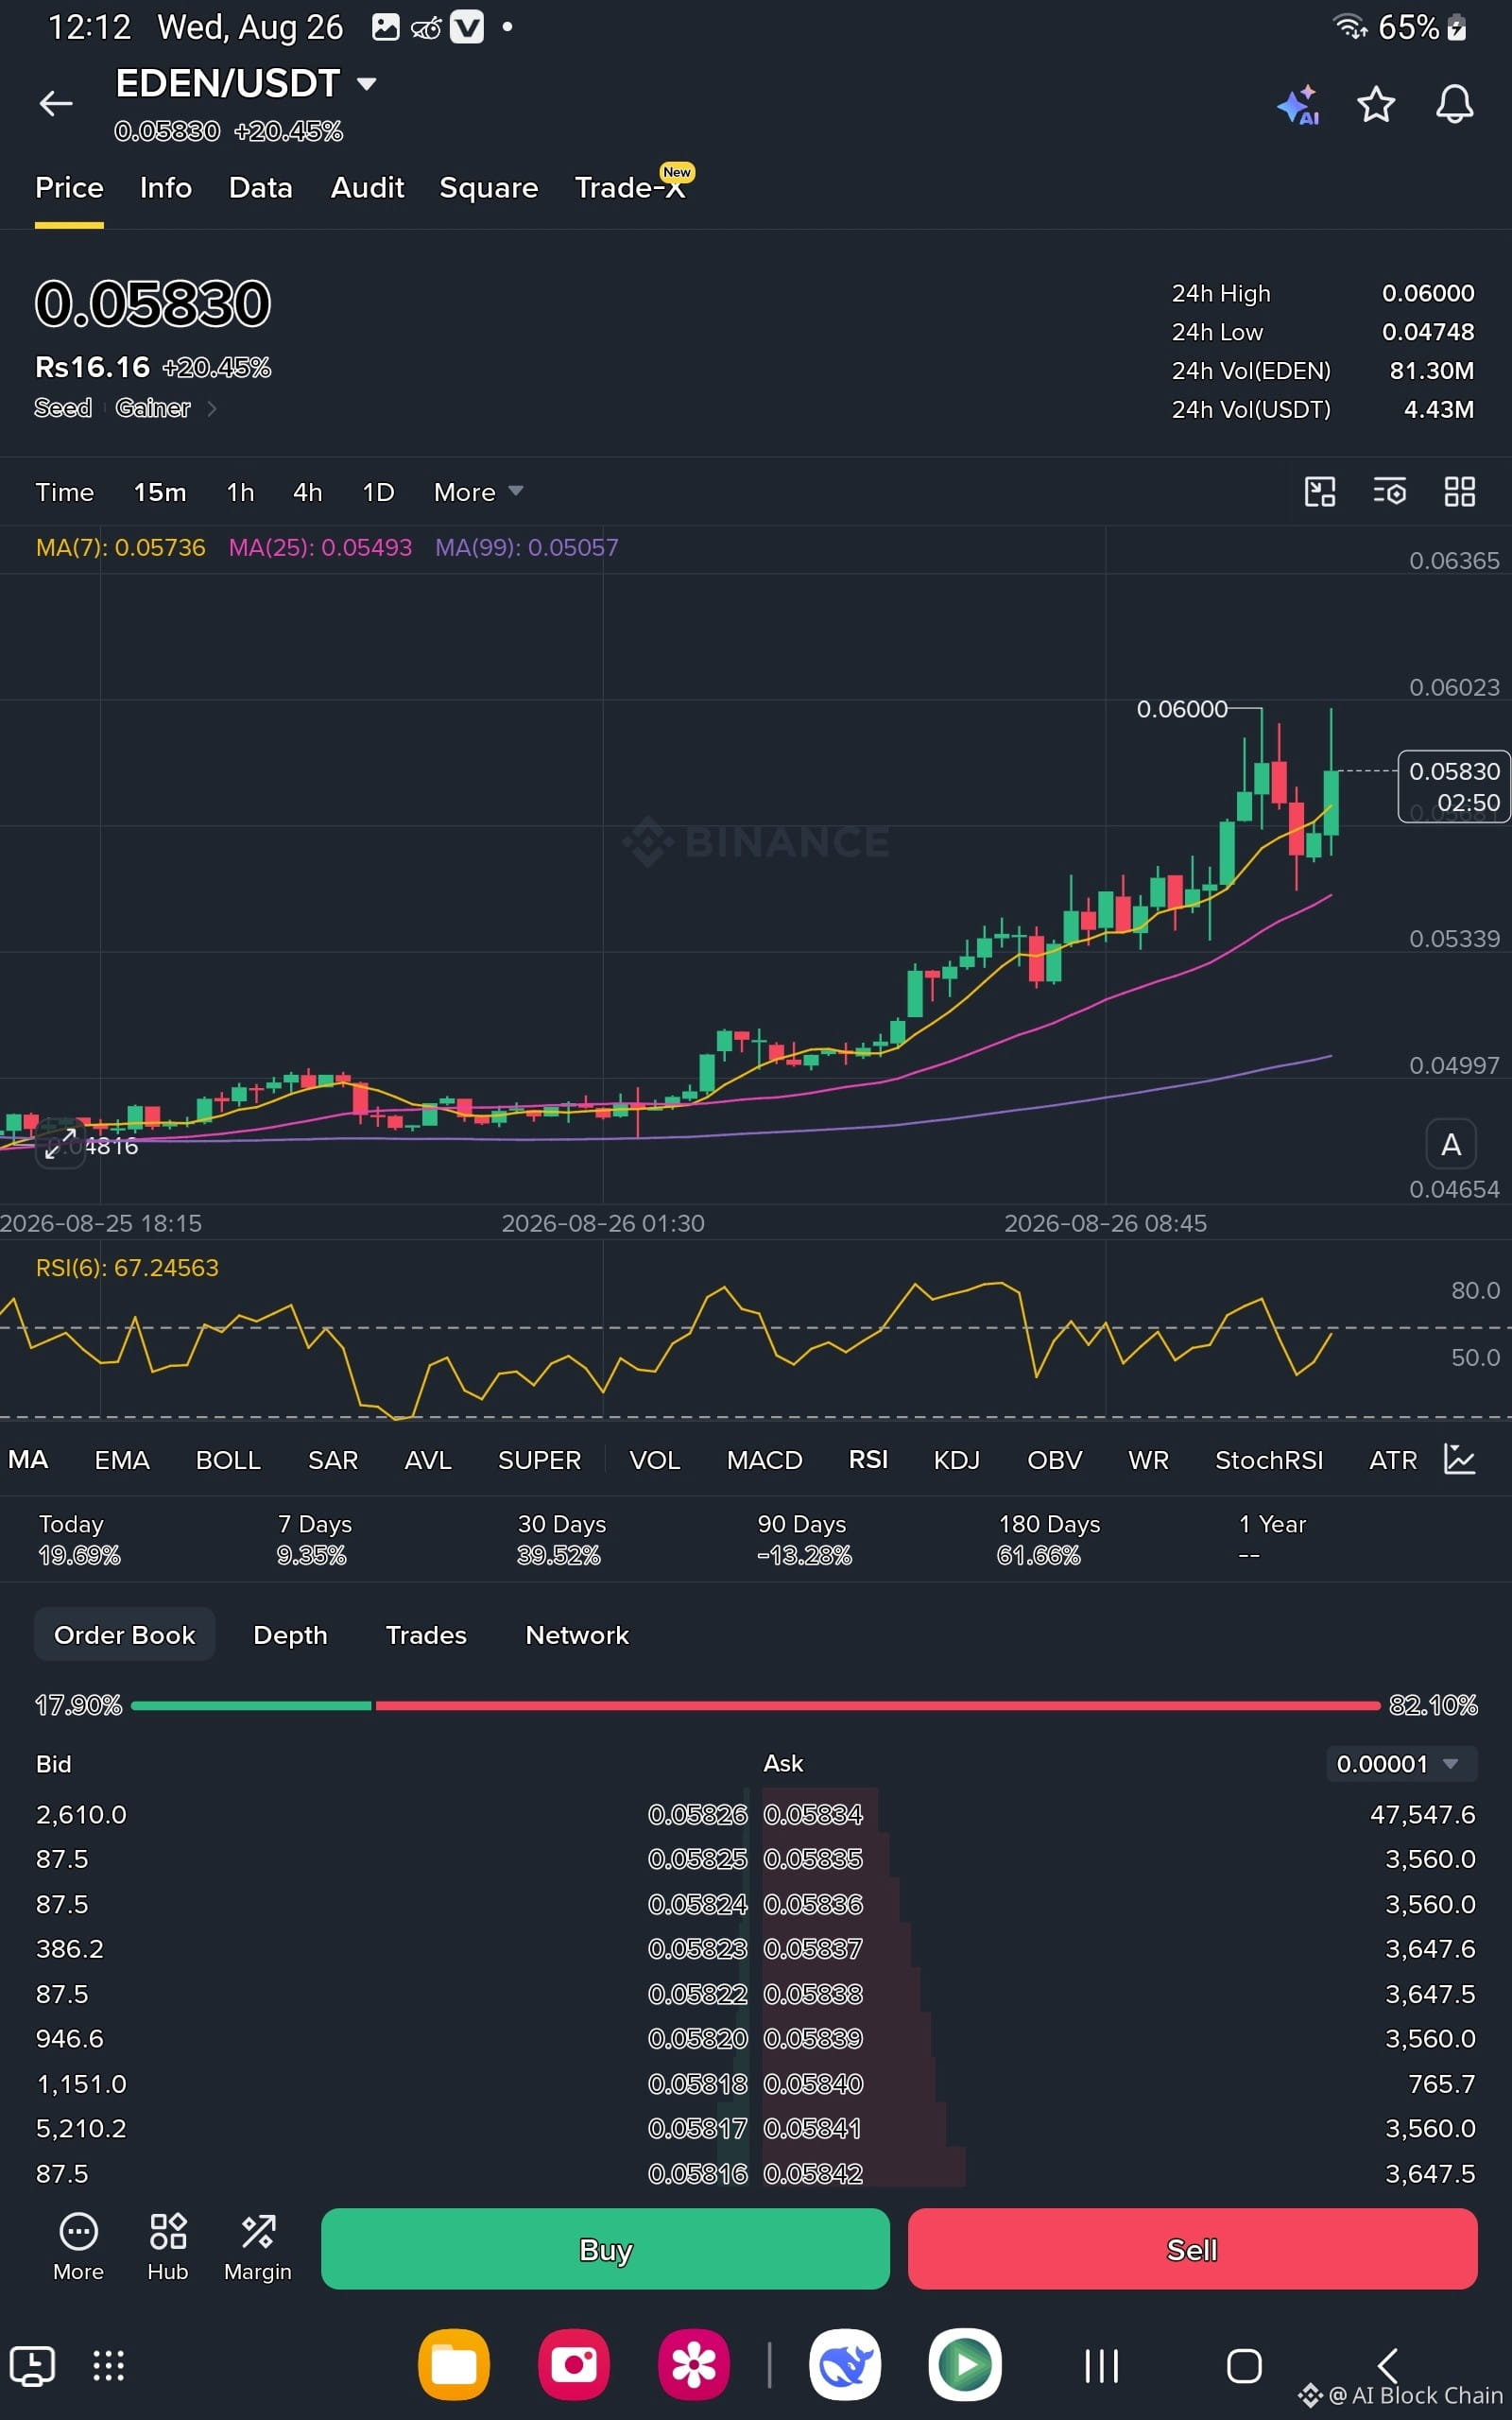The width and height of the screenshot is (1512, 2420).
Task: Tap the current price label 0.05830 on chart
Action: (1454, 786)
